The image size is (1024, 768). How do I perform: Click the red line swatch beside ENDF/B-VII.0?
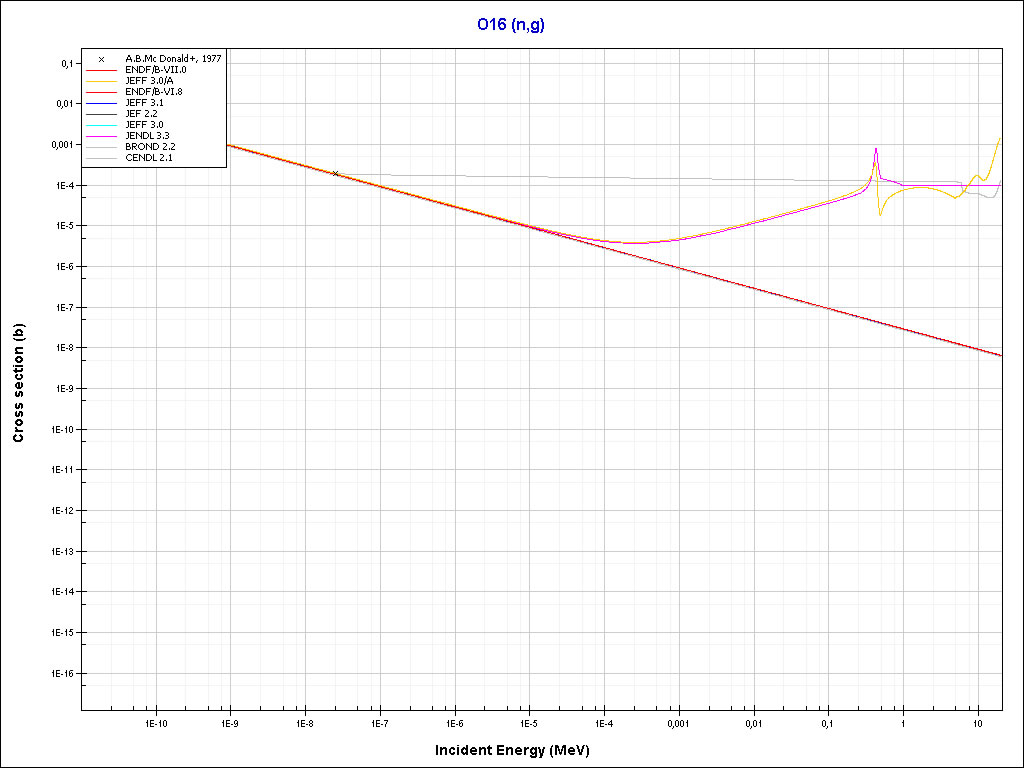[x=102, y=70]
